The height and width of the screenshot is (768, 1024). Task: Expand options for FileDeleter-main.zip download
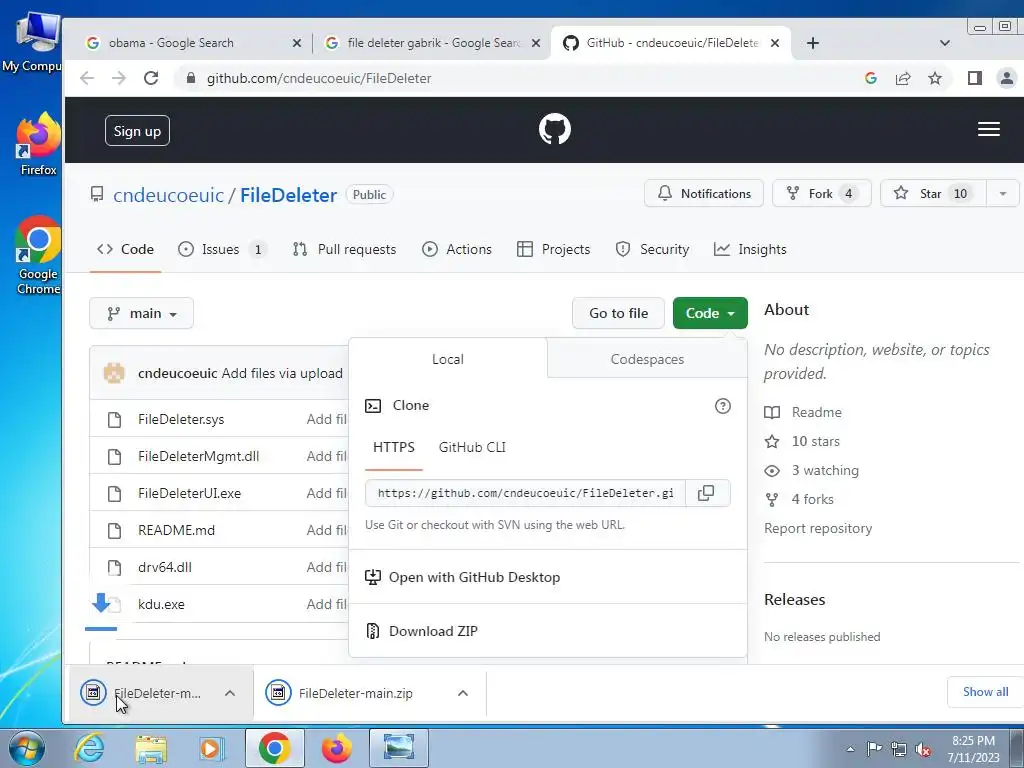click(x=462, y=694)
